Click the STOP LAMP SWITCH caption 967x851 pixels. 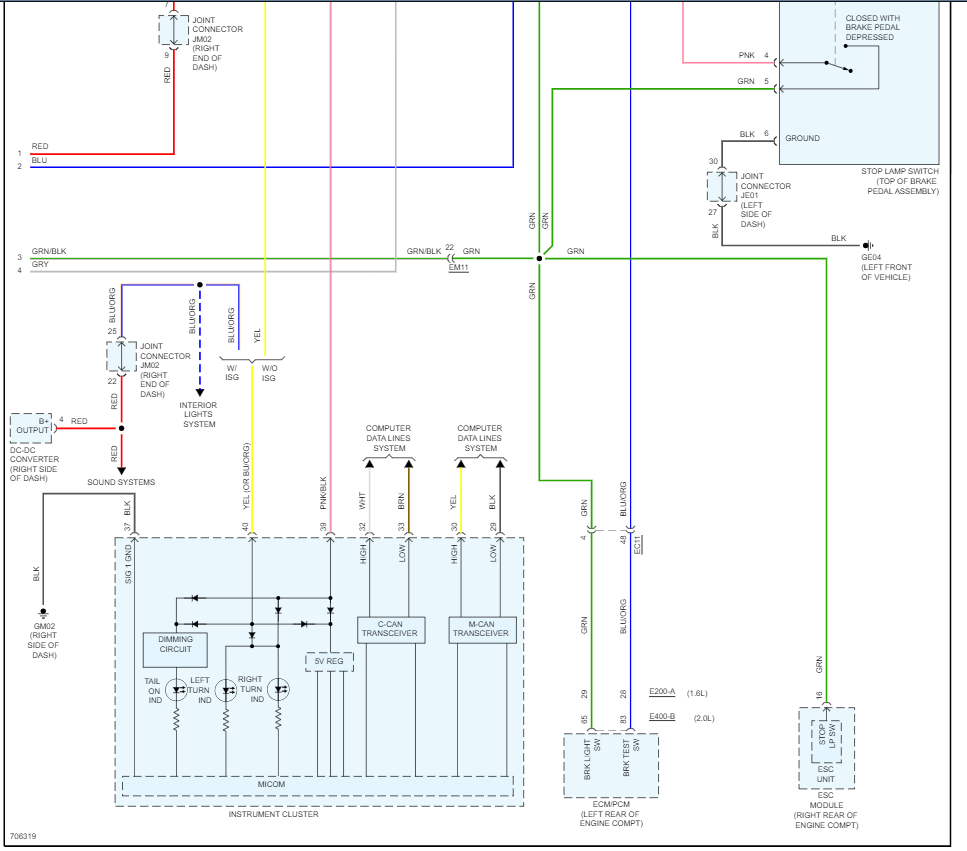pyautogui.click(x=900, y=181)
